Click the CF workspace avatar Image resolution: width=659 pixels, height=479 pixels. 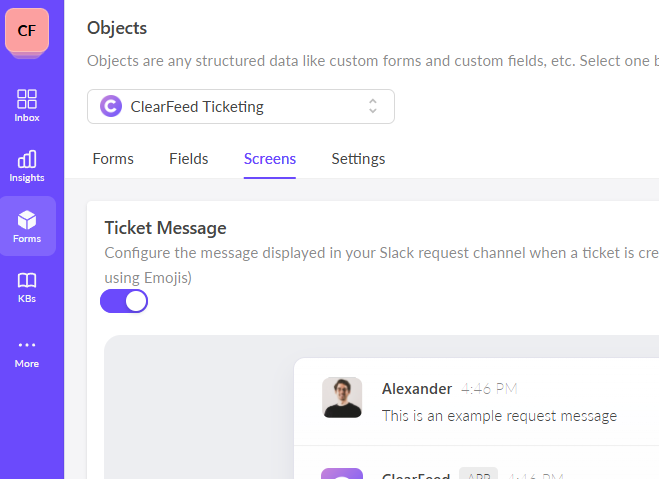(27, 31)
